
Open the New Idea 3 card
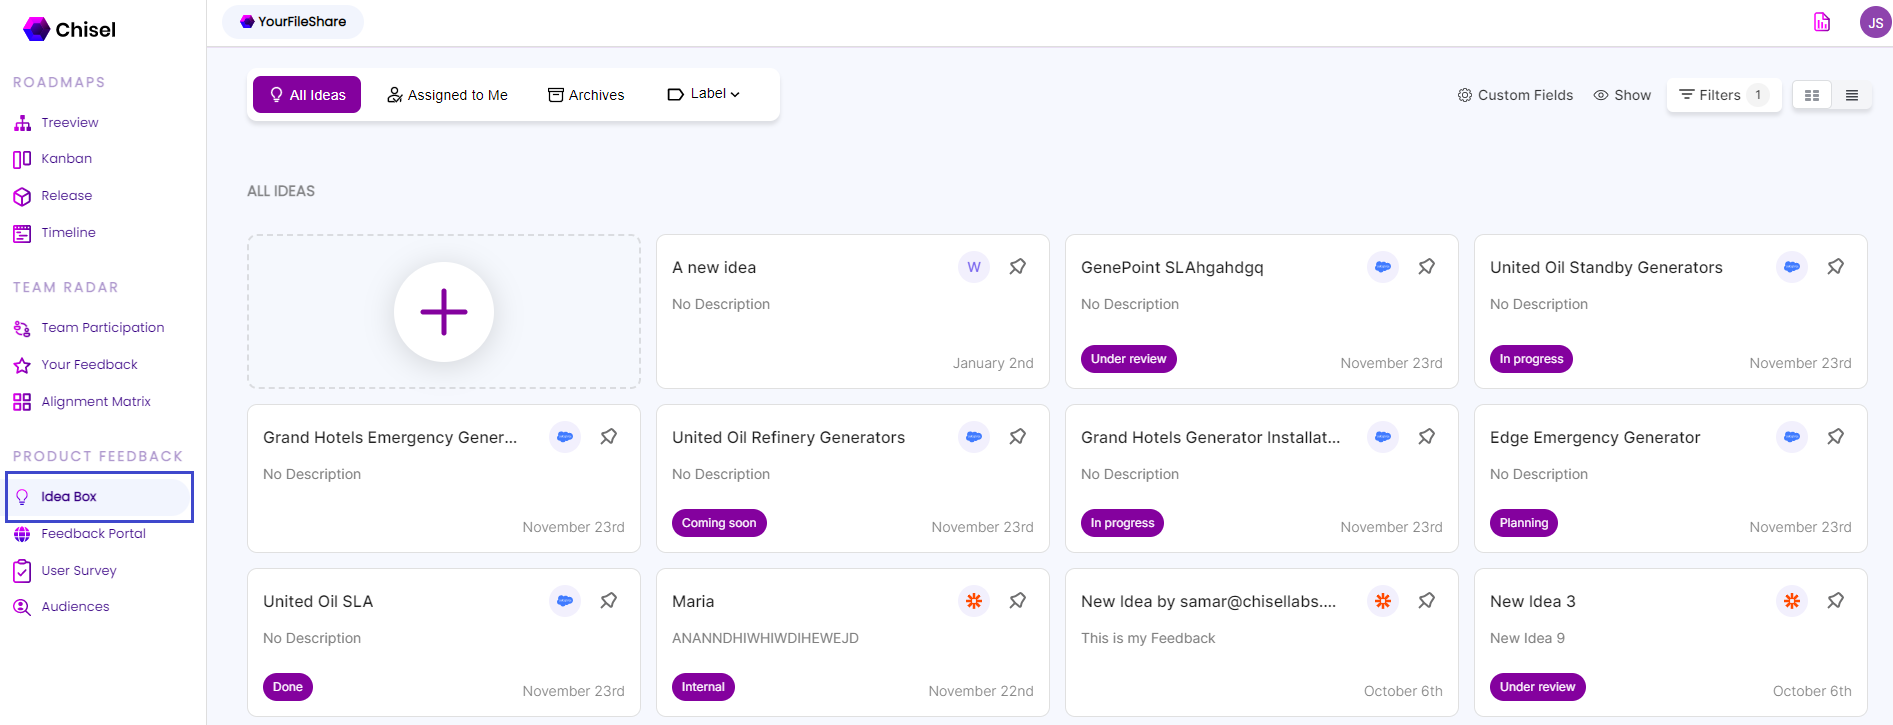(1532, 601)
